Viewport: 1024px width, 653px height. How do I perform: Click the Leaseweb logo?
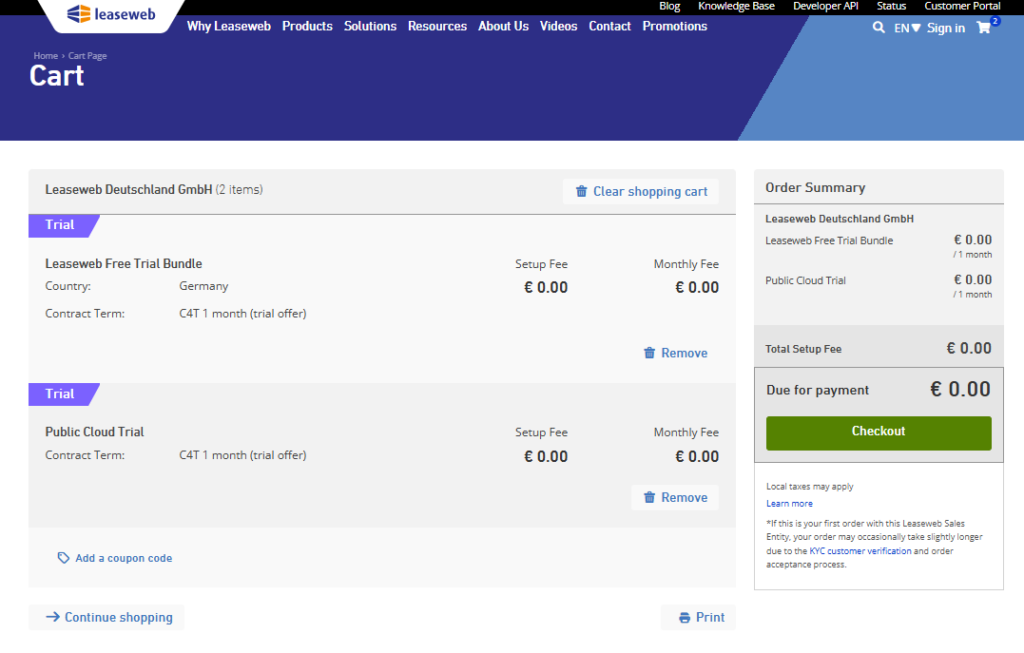click(x=111, y=14)
